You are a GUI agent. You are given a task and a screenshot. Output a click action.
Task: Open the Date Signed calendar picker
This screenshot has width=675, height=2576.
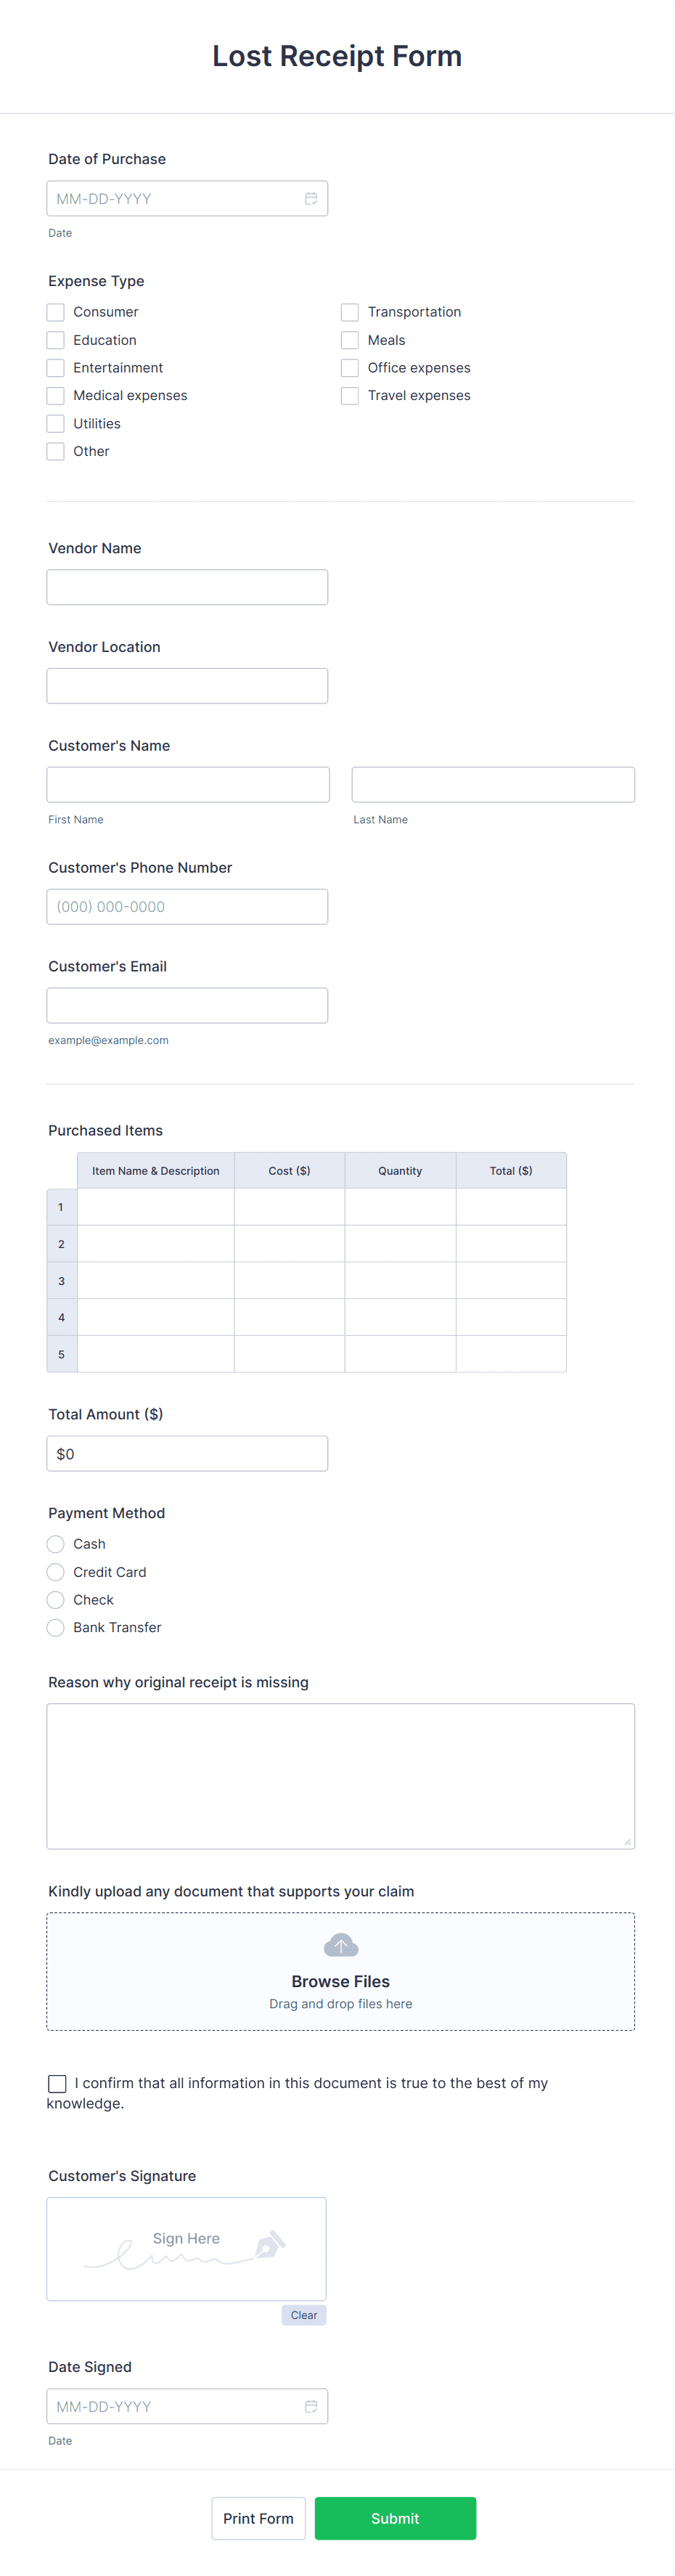(310, 2406)
